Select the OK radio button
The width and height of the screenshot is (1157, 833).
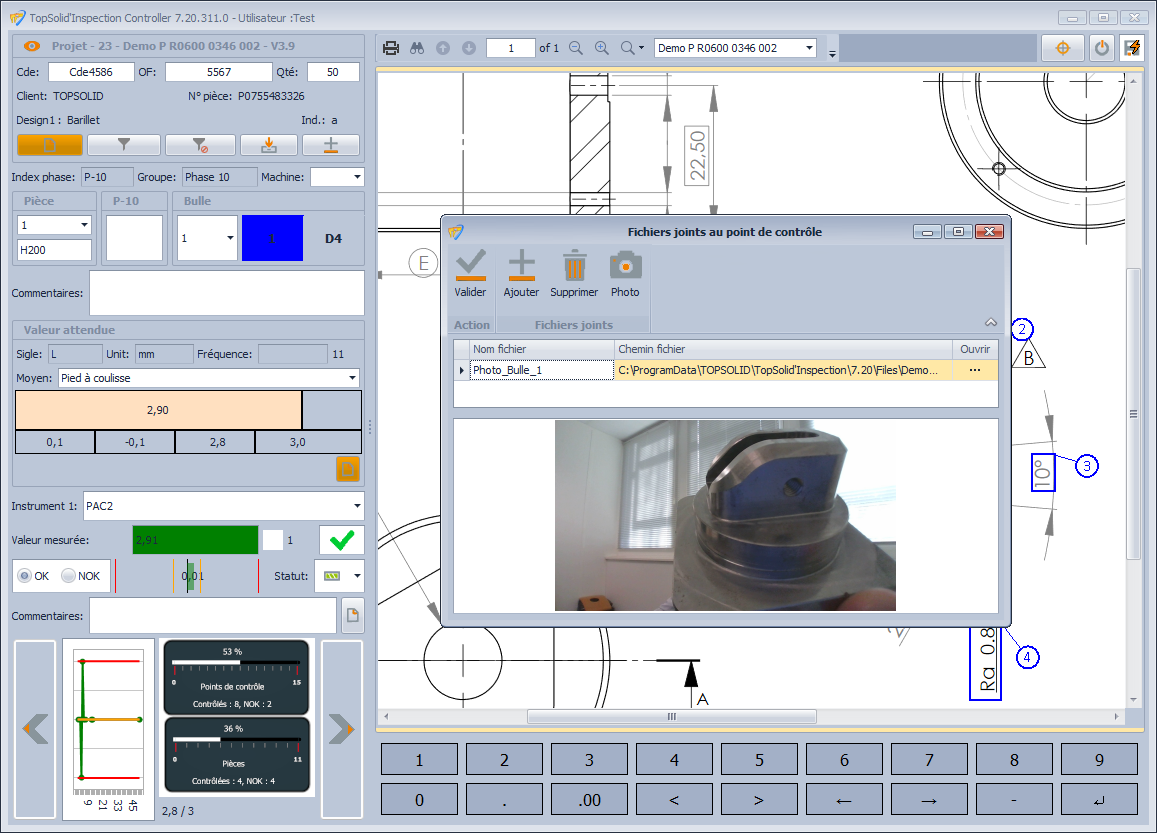26,576
